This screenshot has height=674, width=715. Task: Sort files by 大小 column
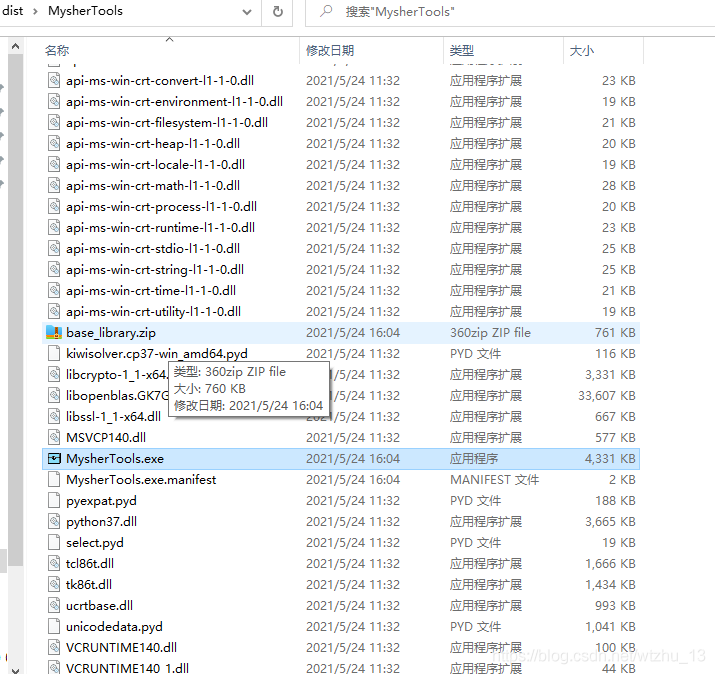[x=581, y=50]
